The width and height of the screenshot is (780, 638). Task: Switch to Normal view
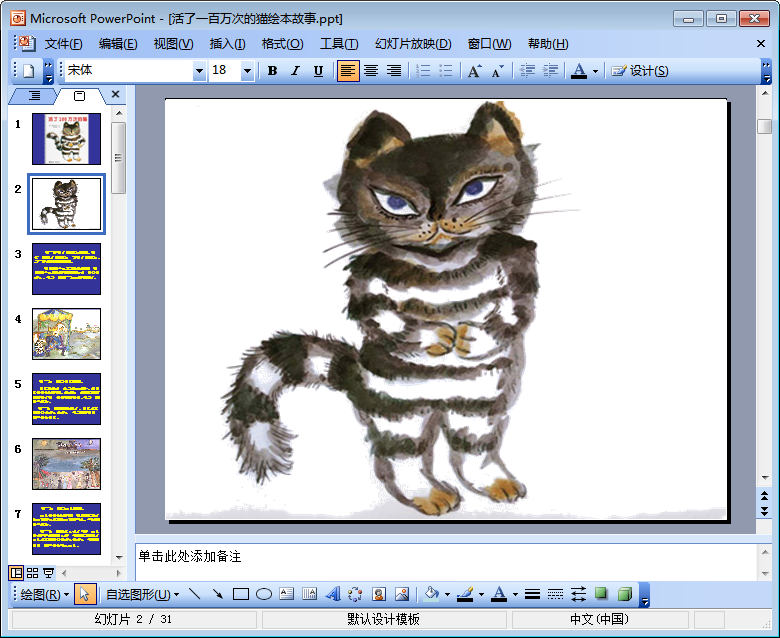coord(16,573)
